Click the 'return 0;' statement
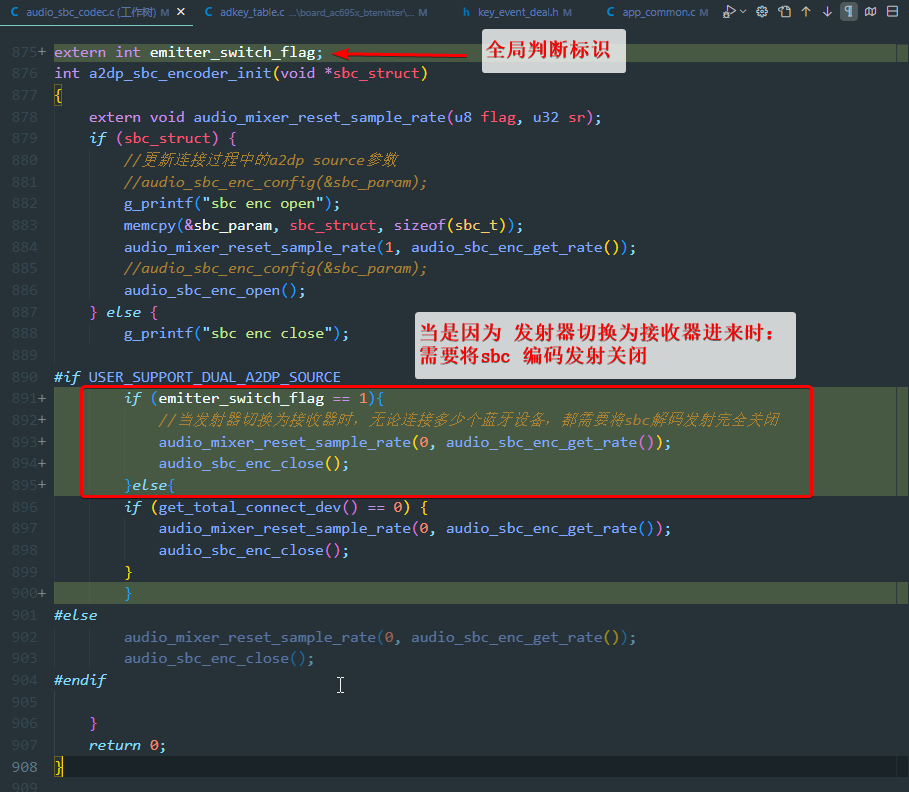Viewport: 909px width, 792px height. coord(127,745)
